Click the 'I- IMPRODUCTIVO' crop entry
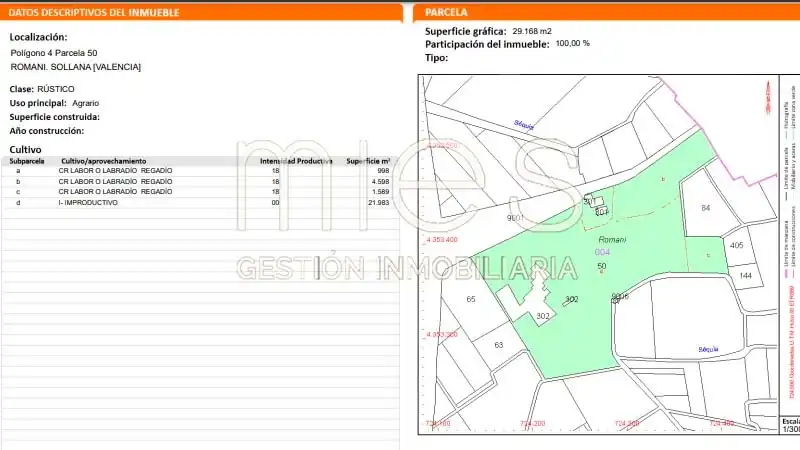This screenshot has height=450, width=800. 88,203
